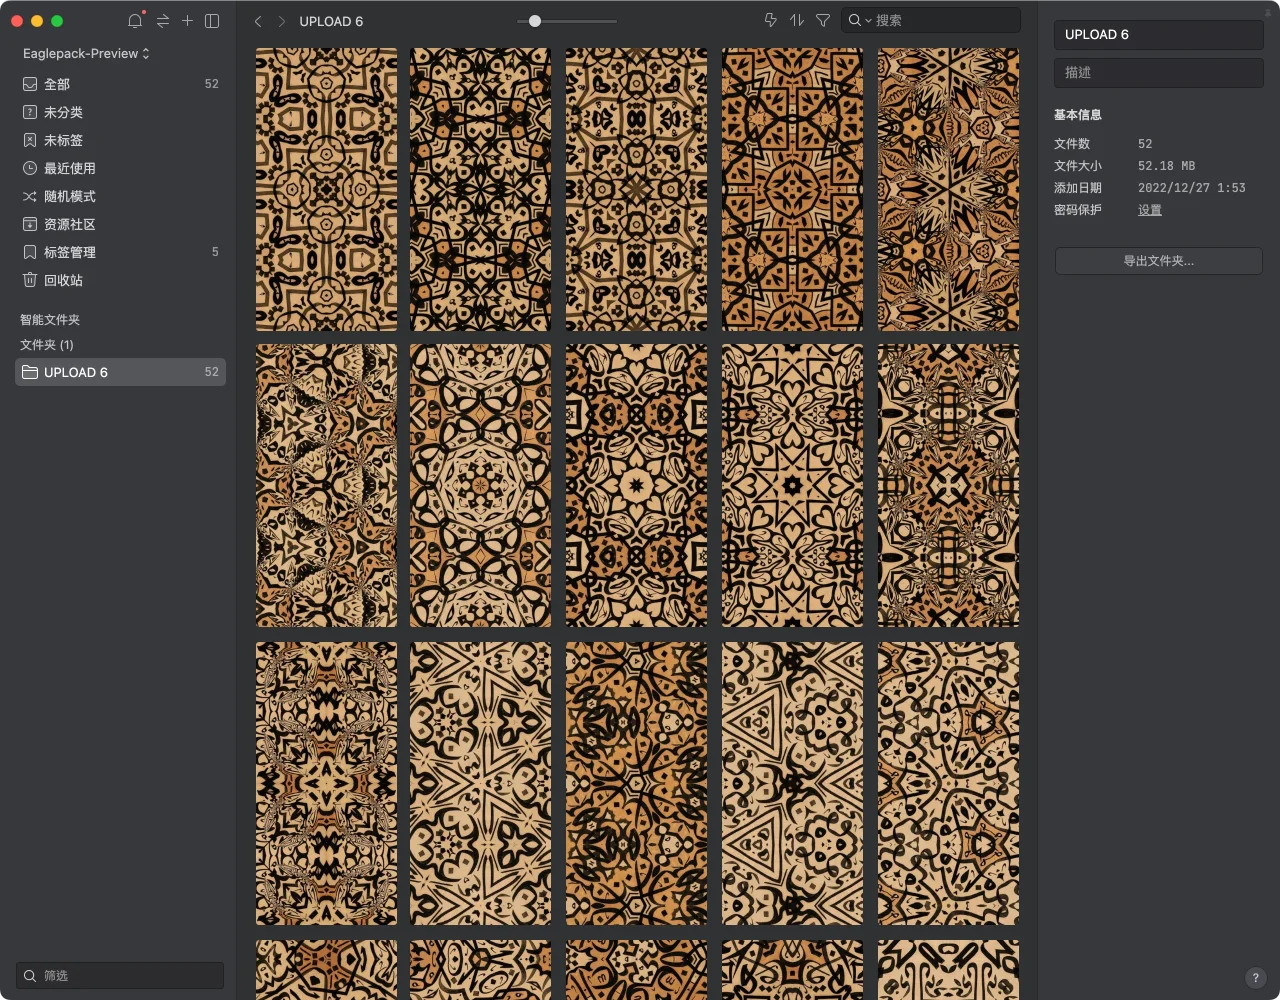Select 未标签 in the sidebar
This screenshot has height=1000, width=1280.
coord(120,140)
